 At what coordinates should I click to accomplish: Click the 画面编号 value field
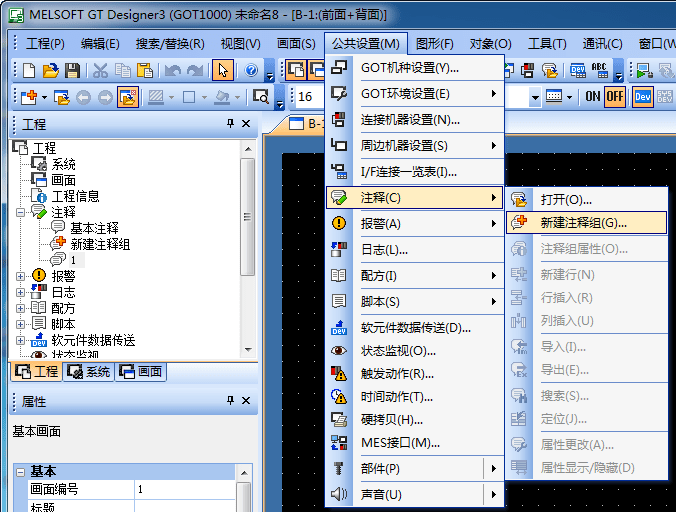(185, 490)
